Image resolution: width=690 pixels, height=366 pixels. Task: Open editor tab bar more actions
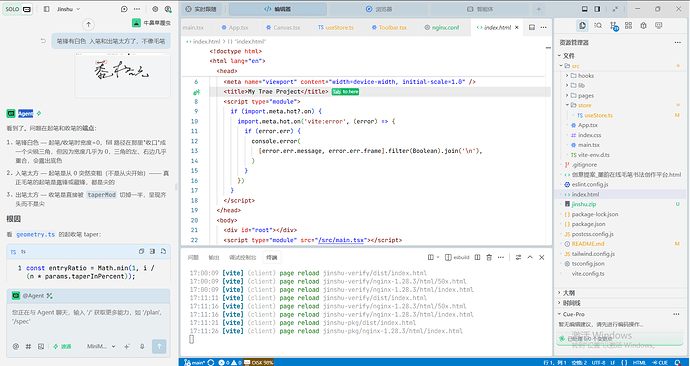[543, 27]
